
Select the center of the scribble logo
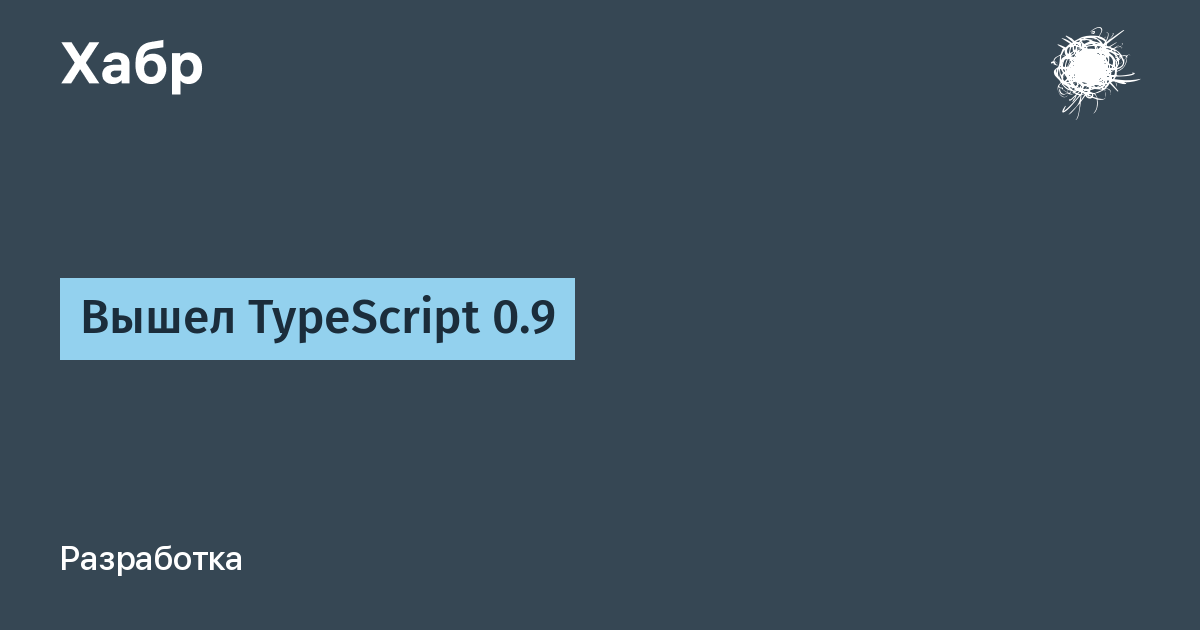[x=1090, y=68]
